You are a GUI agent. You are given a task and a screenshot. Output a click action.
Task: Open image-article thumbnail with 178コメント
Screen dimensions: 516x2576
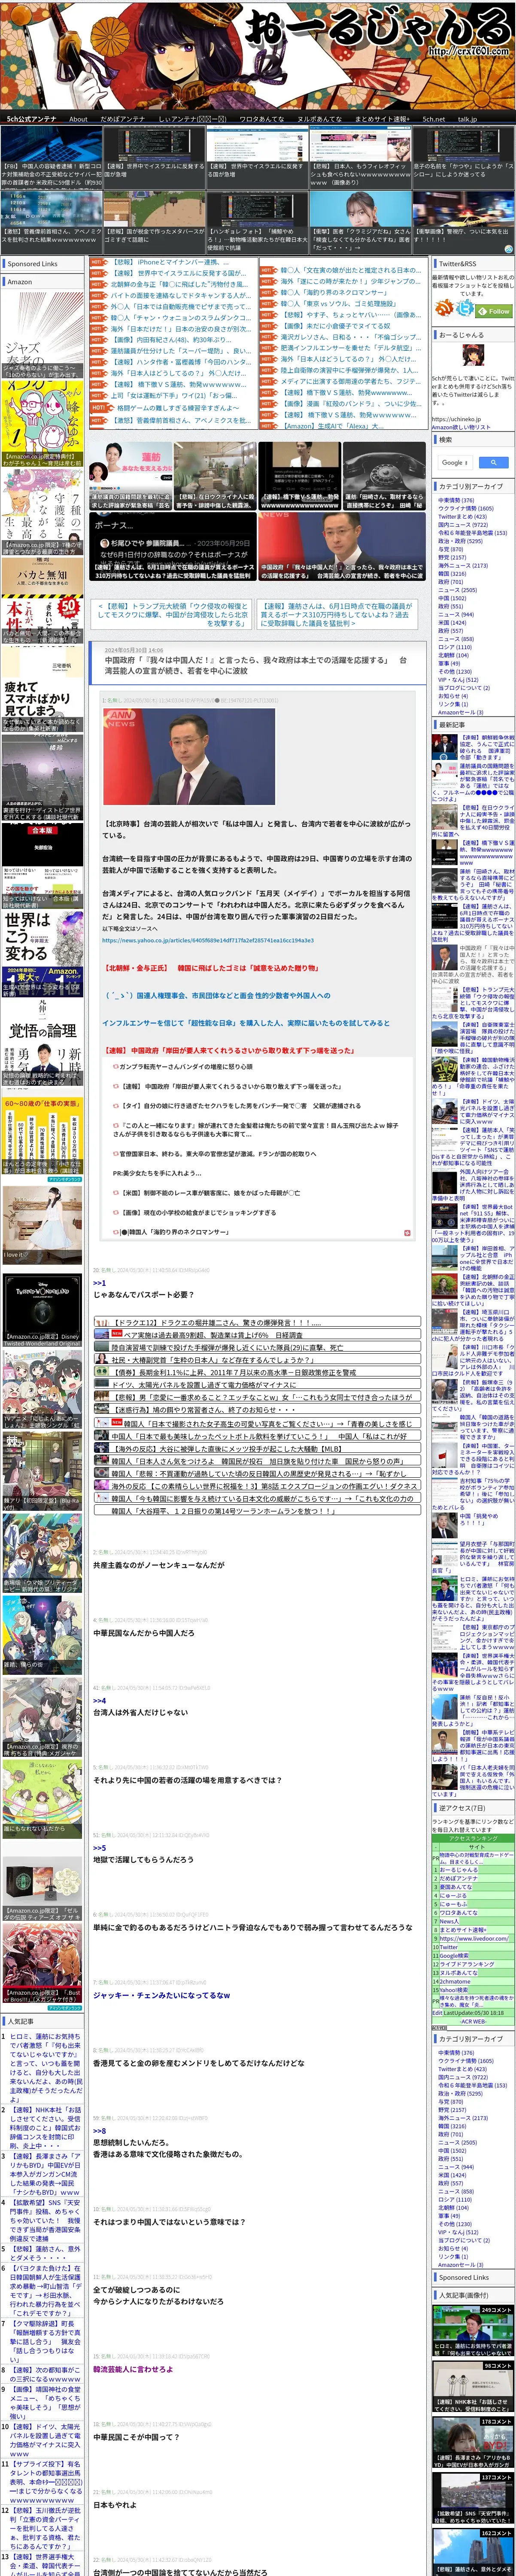click(473, 2442)
